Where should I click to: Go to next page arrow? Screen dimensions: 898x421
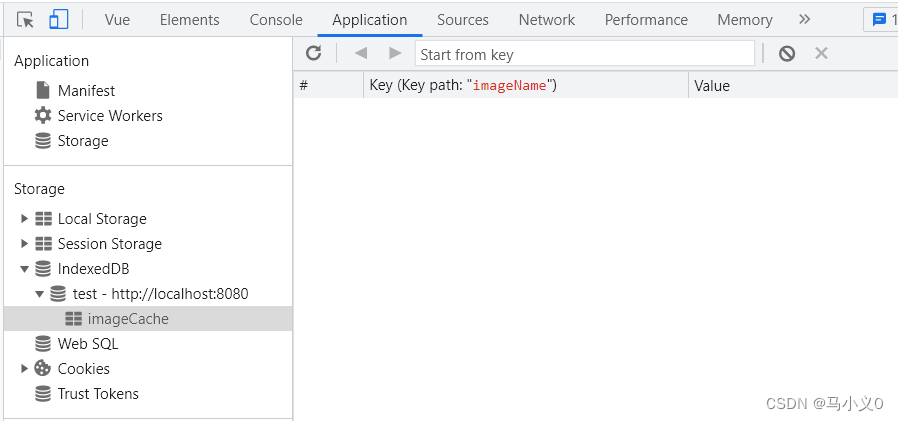coord(395,53)
